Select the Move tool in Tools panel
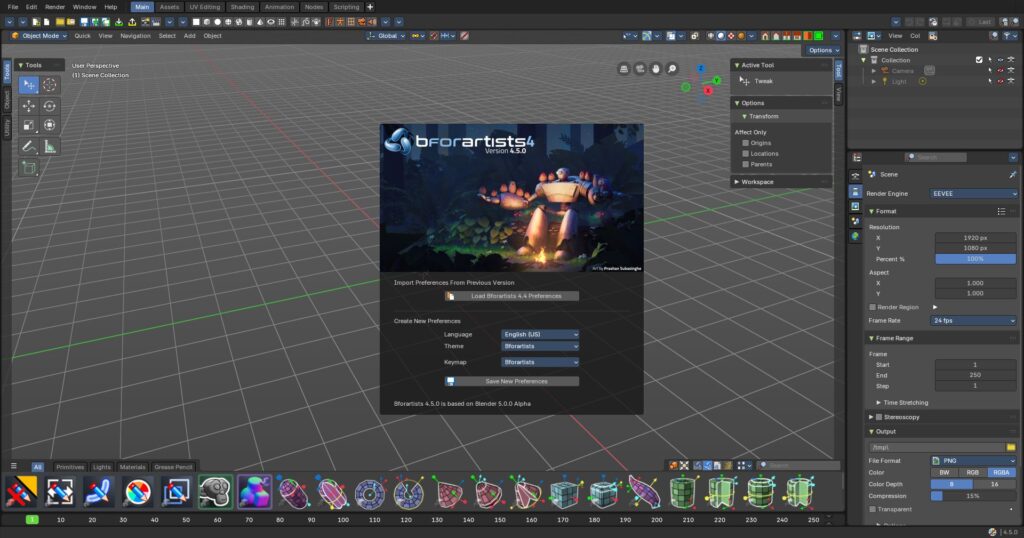 (29, 106)
